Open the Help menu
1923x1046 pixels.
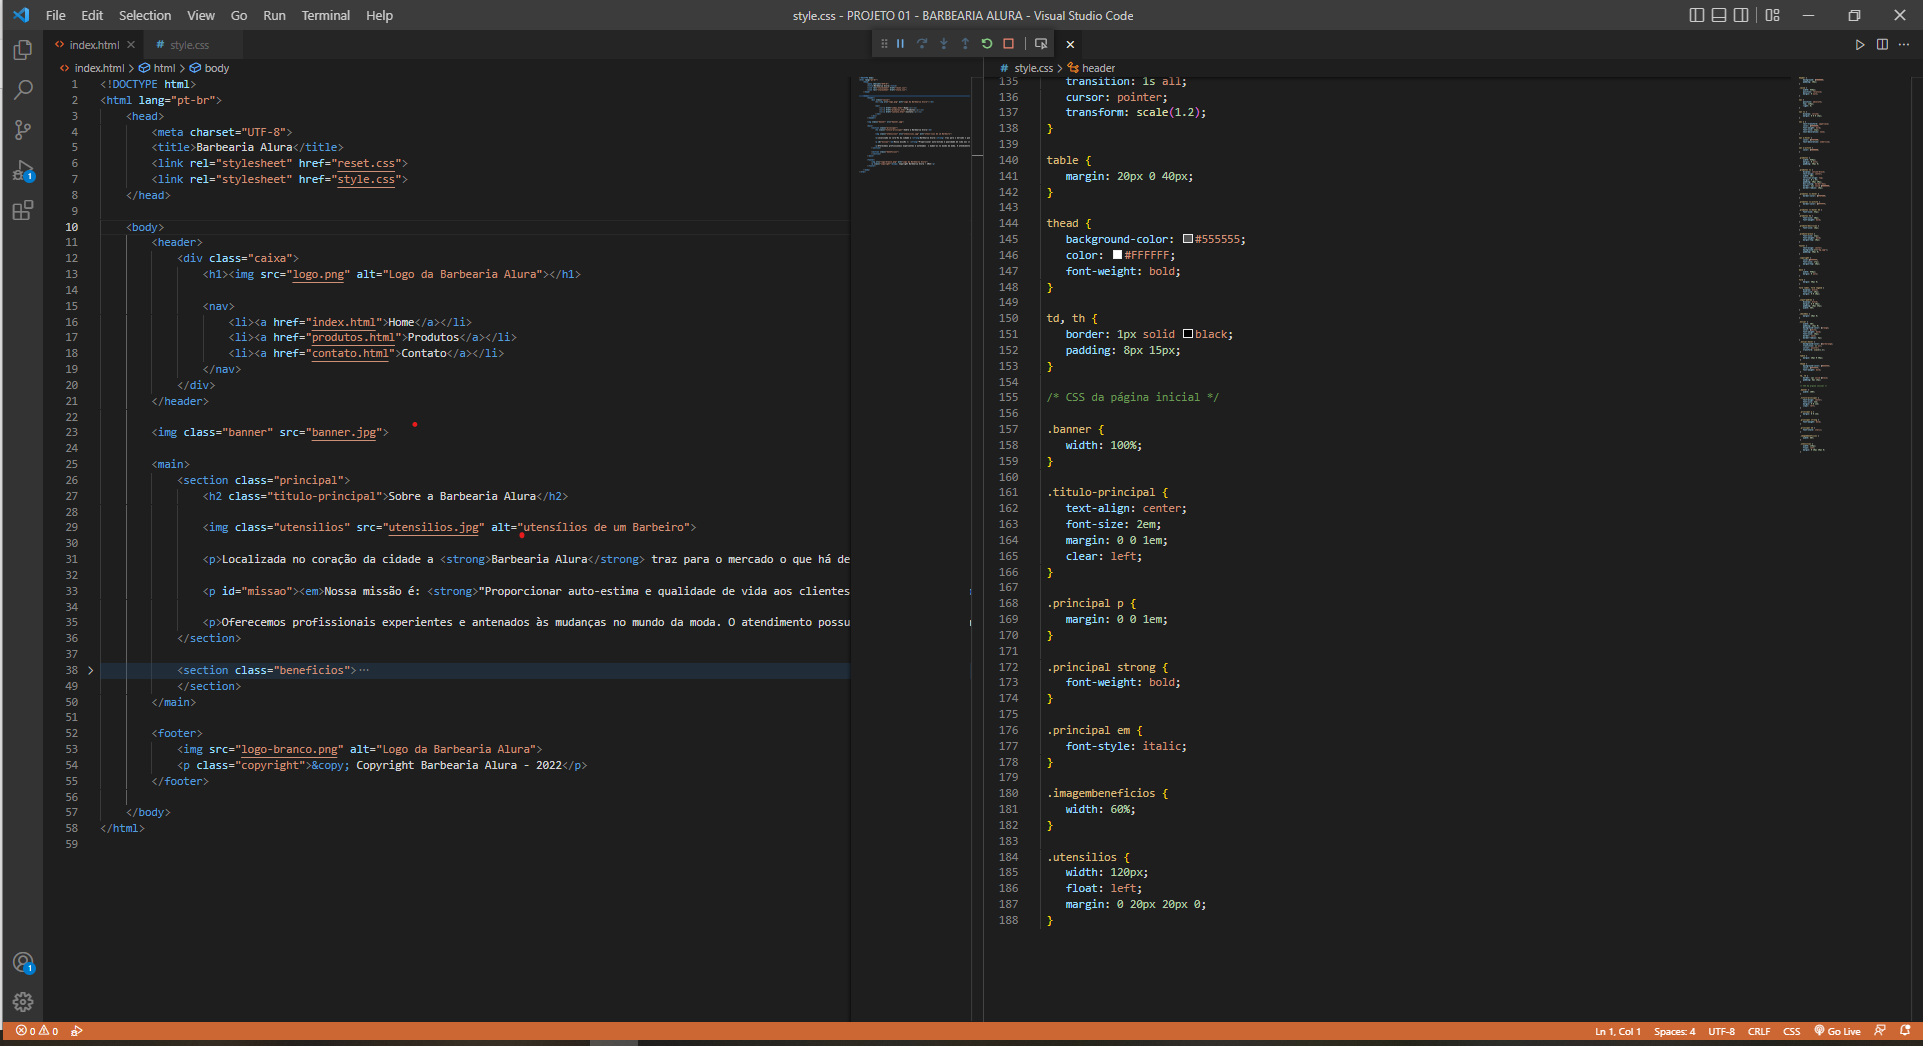379,15
